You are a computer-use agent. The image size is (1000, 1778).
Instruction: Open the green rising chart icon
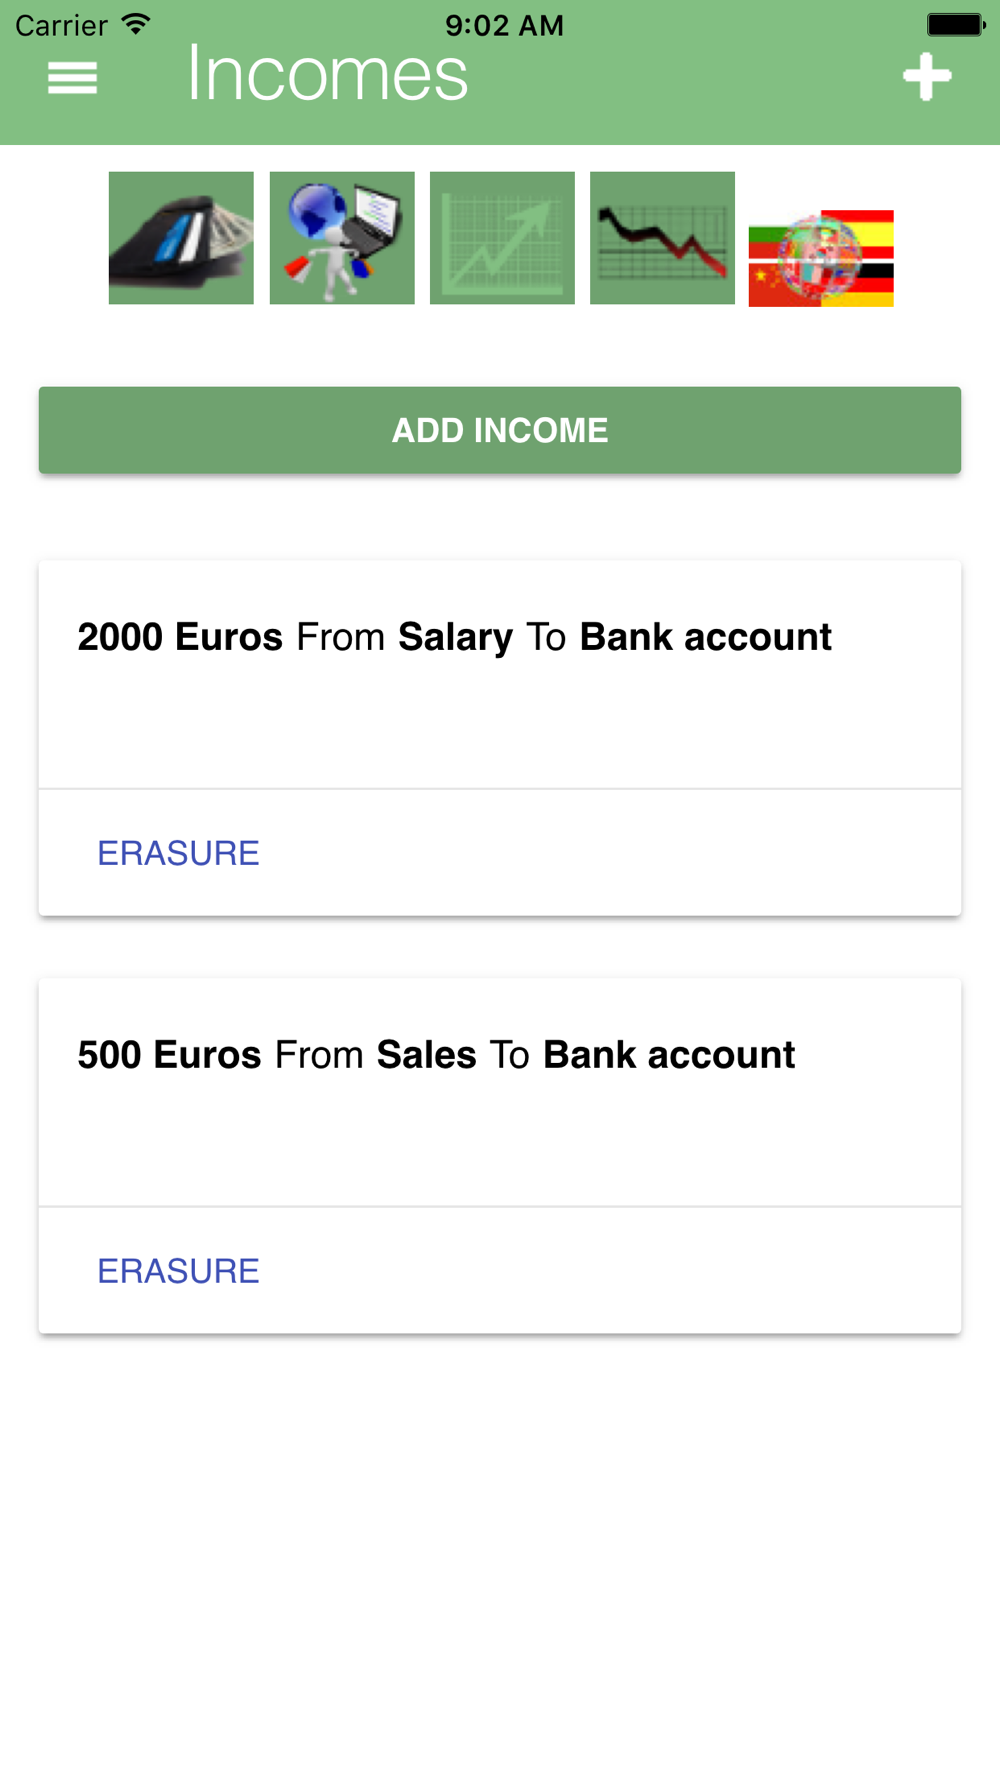(x=502, y=238)
